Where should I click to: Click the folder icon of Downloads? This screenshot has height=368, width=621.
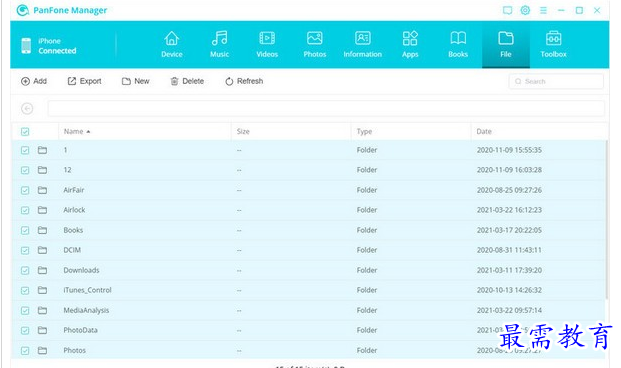[42, 270]
